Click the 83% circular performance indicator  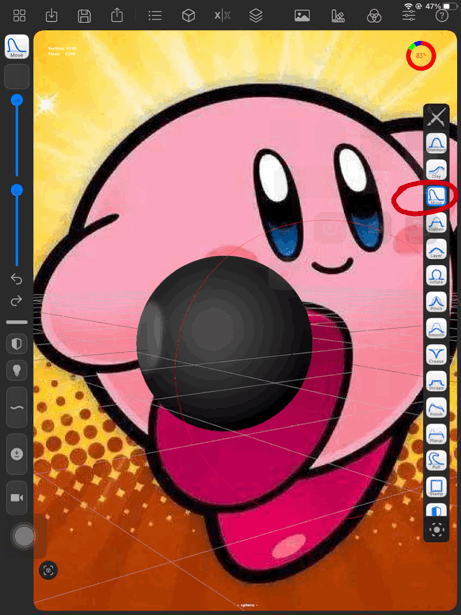(421, 56)
